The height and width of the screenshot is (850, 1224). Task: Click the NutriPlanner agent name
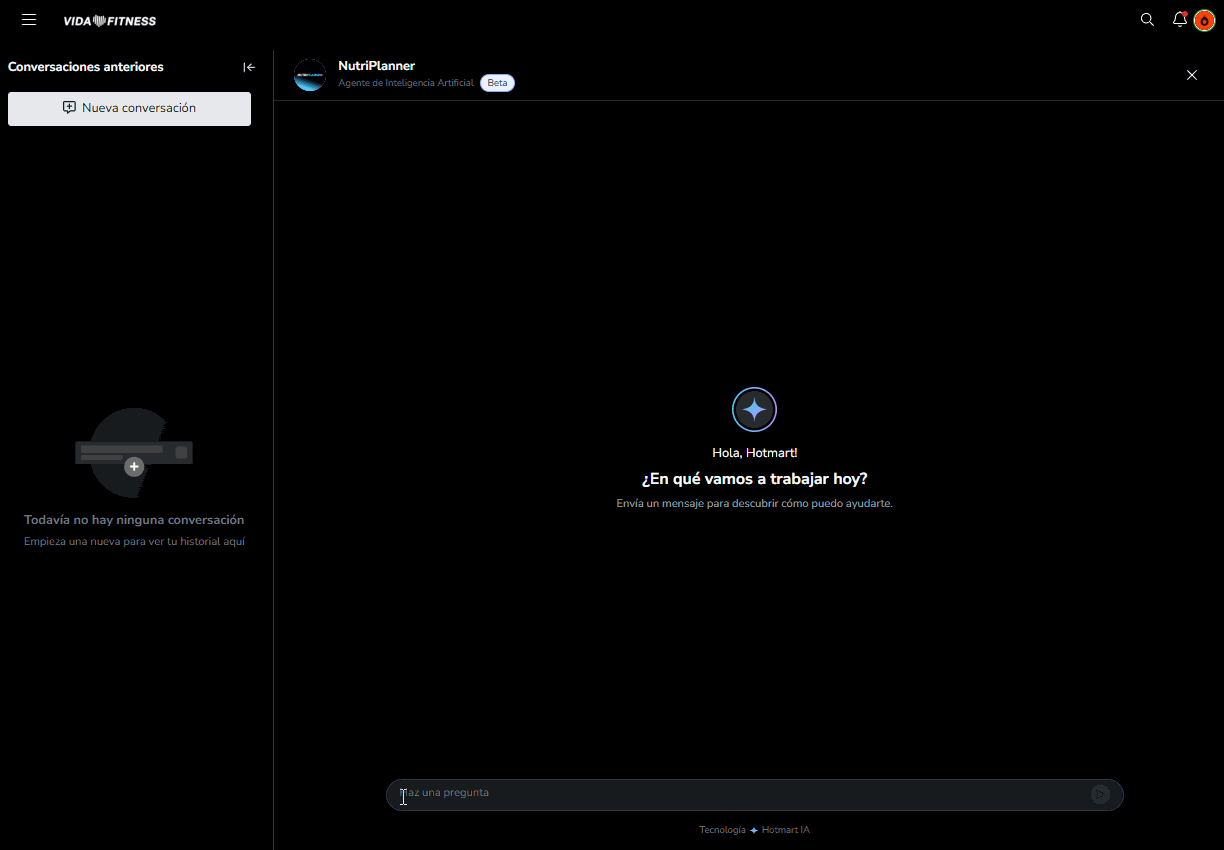(376, 66)
